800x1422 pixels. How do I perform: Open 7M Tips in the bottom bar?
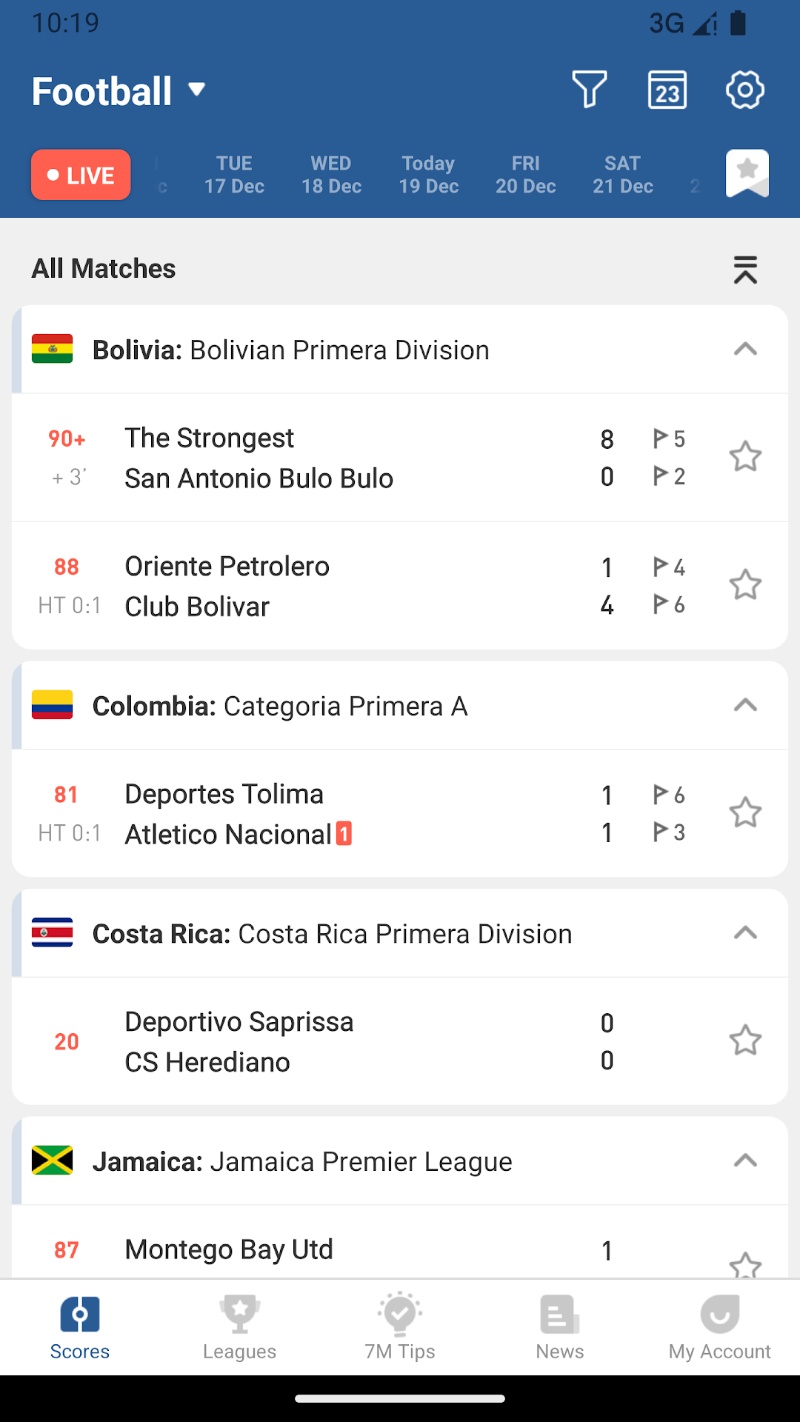[x=400, y=1327]
